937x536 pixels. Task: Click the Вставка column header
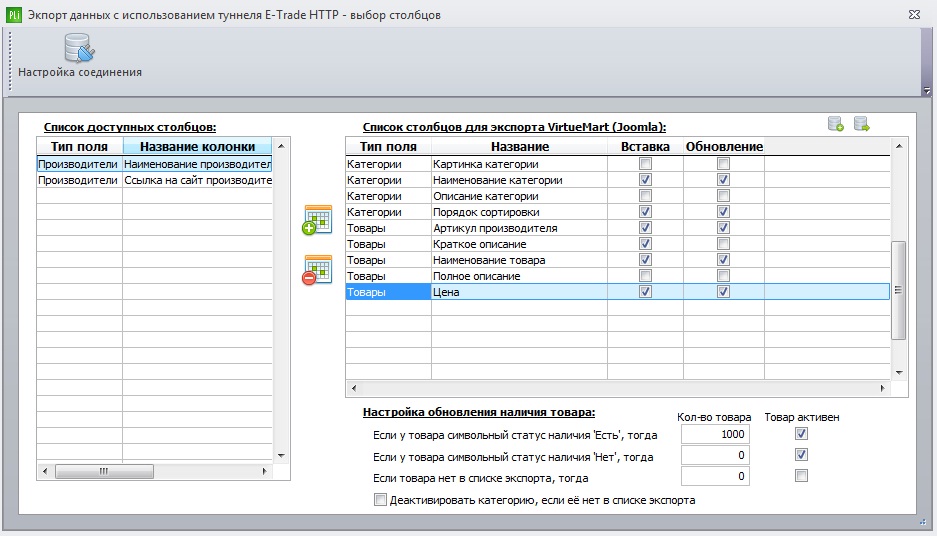(x=645, y=146)
